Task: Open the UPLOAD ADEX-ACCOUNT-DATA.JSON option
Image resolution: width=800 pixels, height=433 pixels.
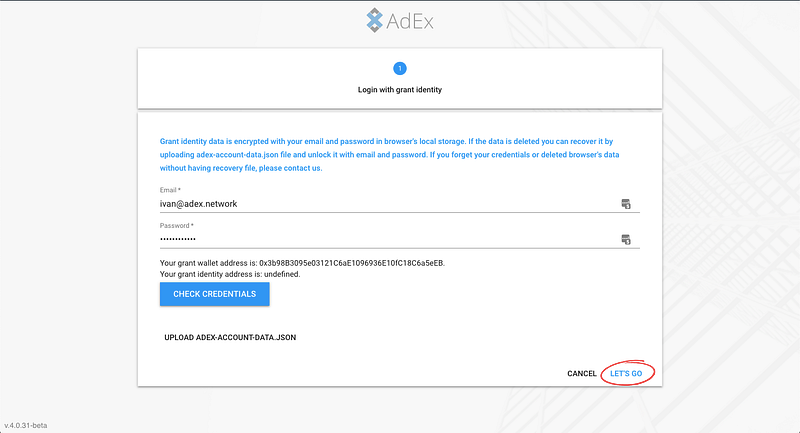Action: pyautogui.click(x=230, y=338)
